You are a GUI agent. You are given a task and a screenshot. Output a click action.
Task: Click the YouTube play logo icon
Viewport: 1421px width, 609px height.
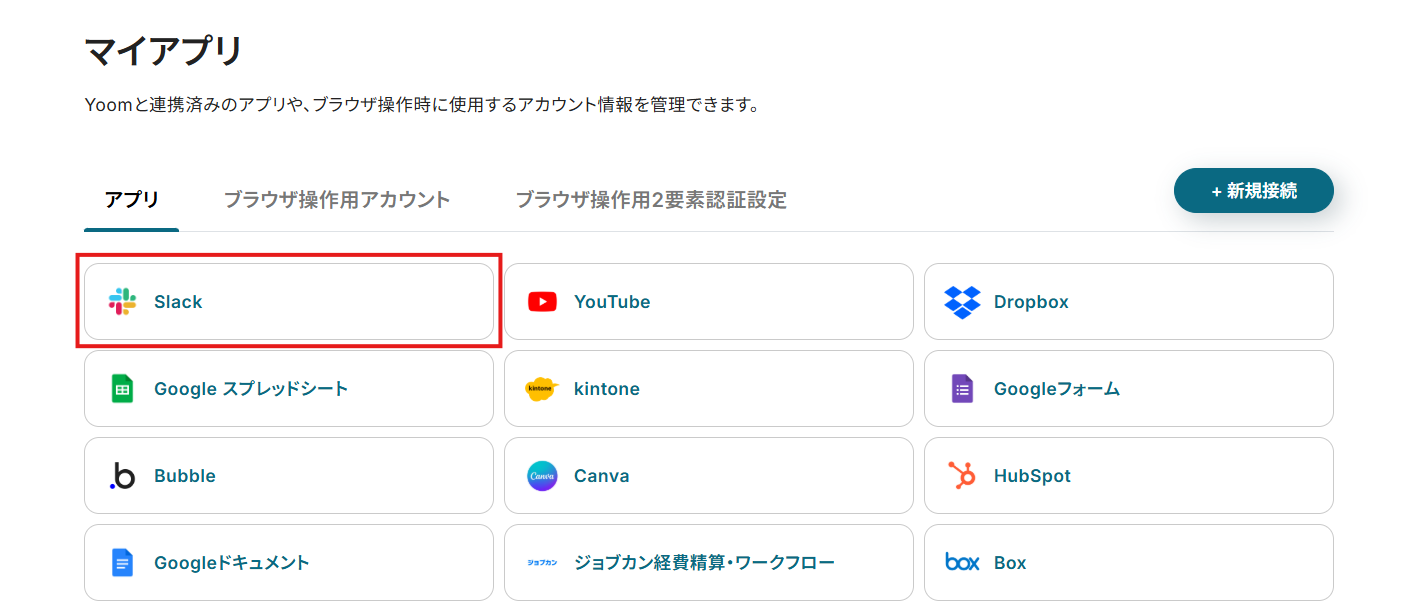coord(542,302)
